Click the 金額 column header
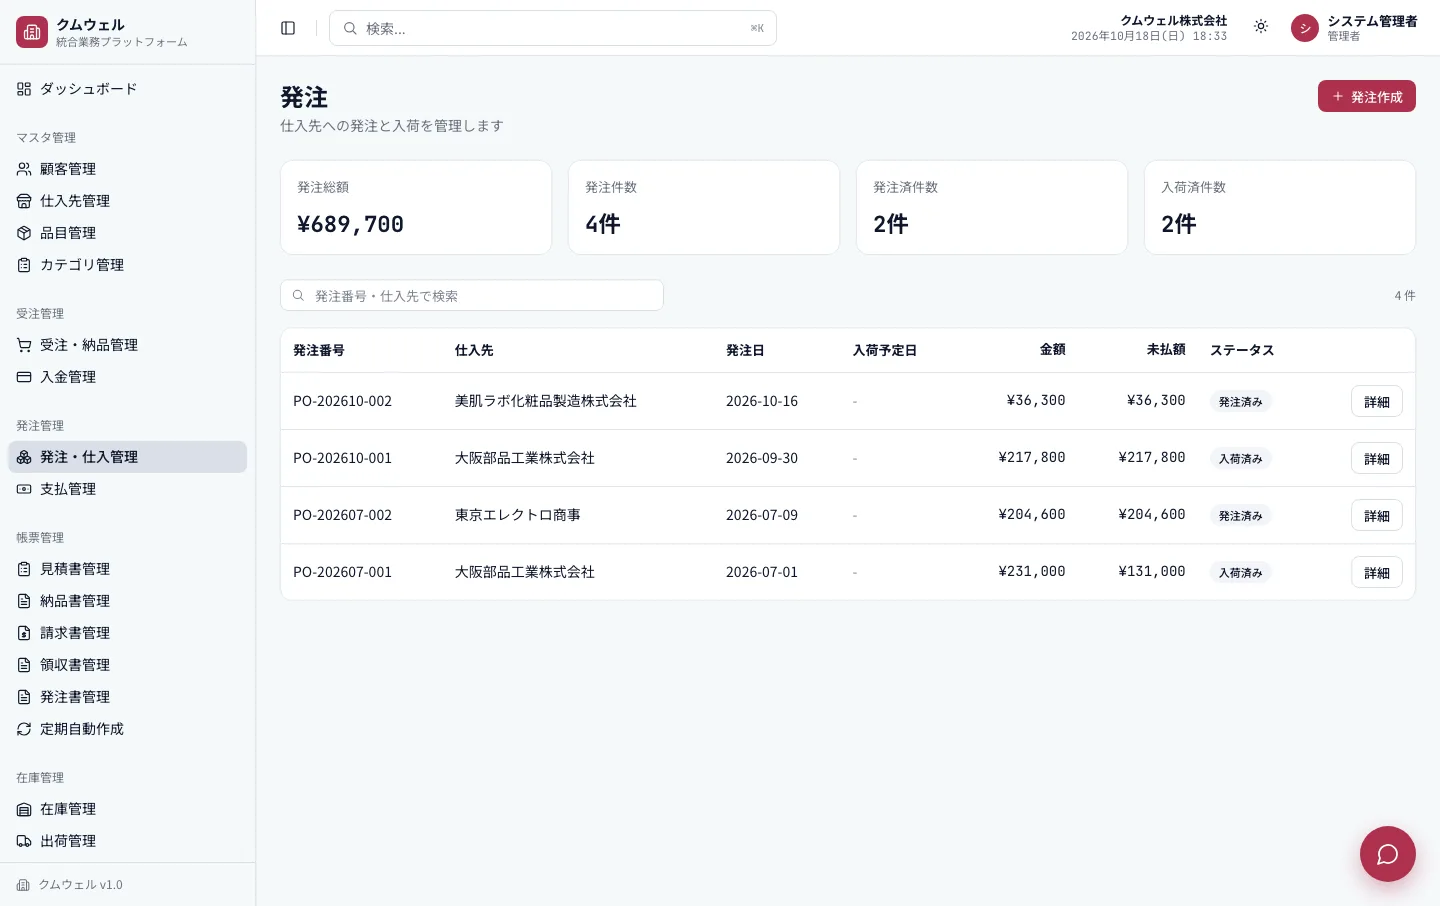Screen dimensions: 1440x906 (x=1052, y=349)
